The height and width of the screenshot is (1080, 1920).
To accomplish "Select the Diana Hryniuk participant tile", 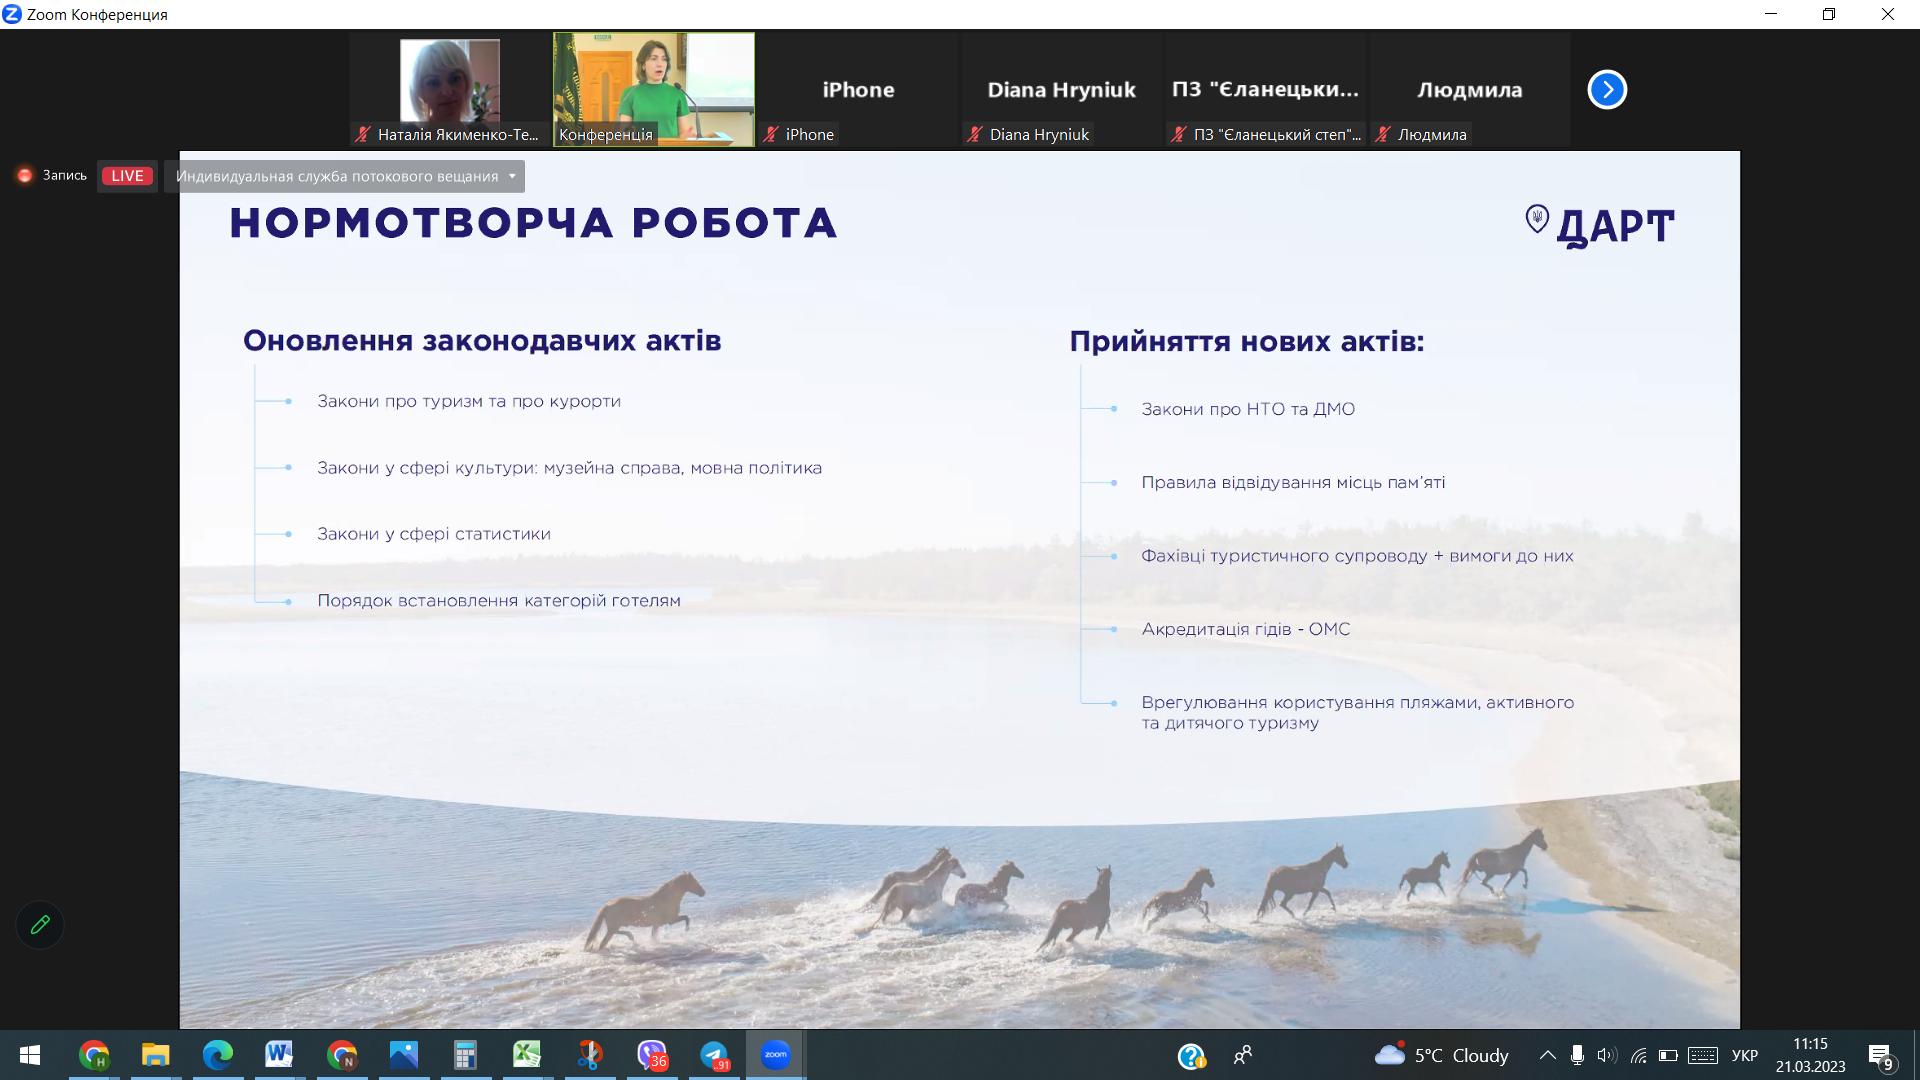I will tap(1061, 90).
